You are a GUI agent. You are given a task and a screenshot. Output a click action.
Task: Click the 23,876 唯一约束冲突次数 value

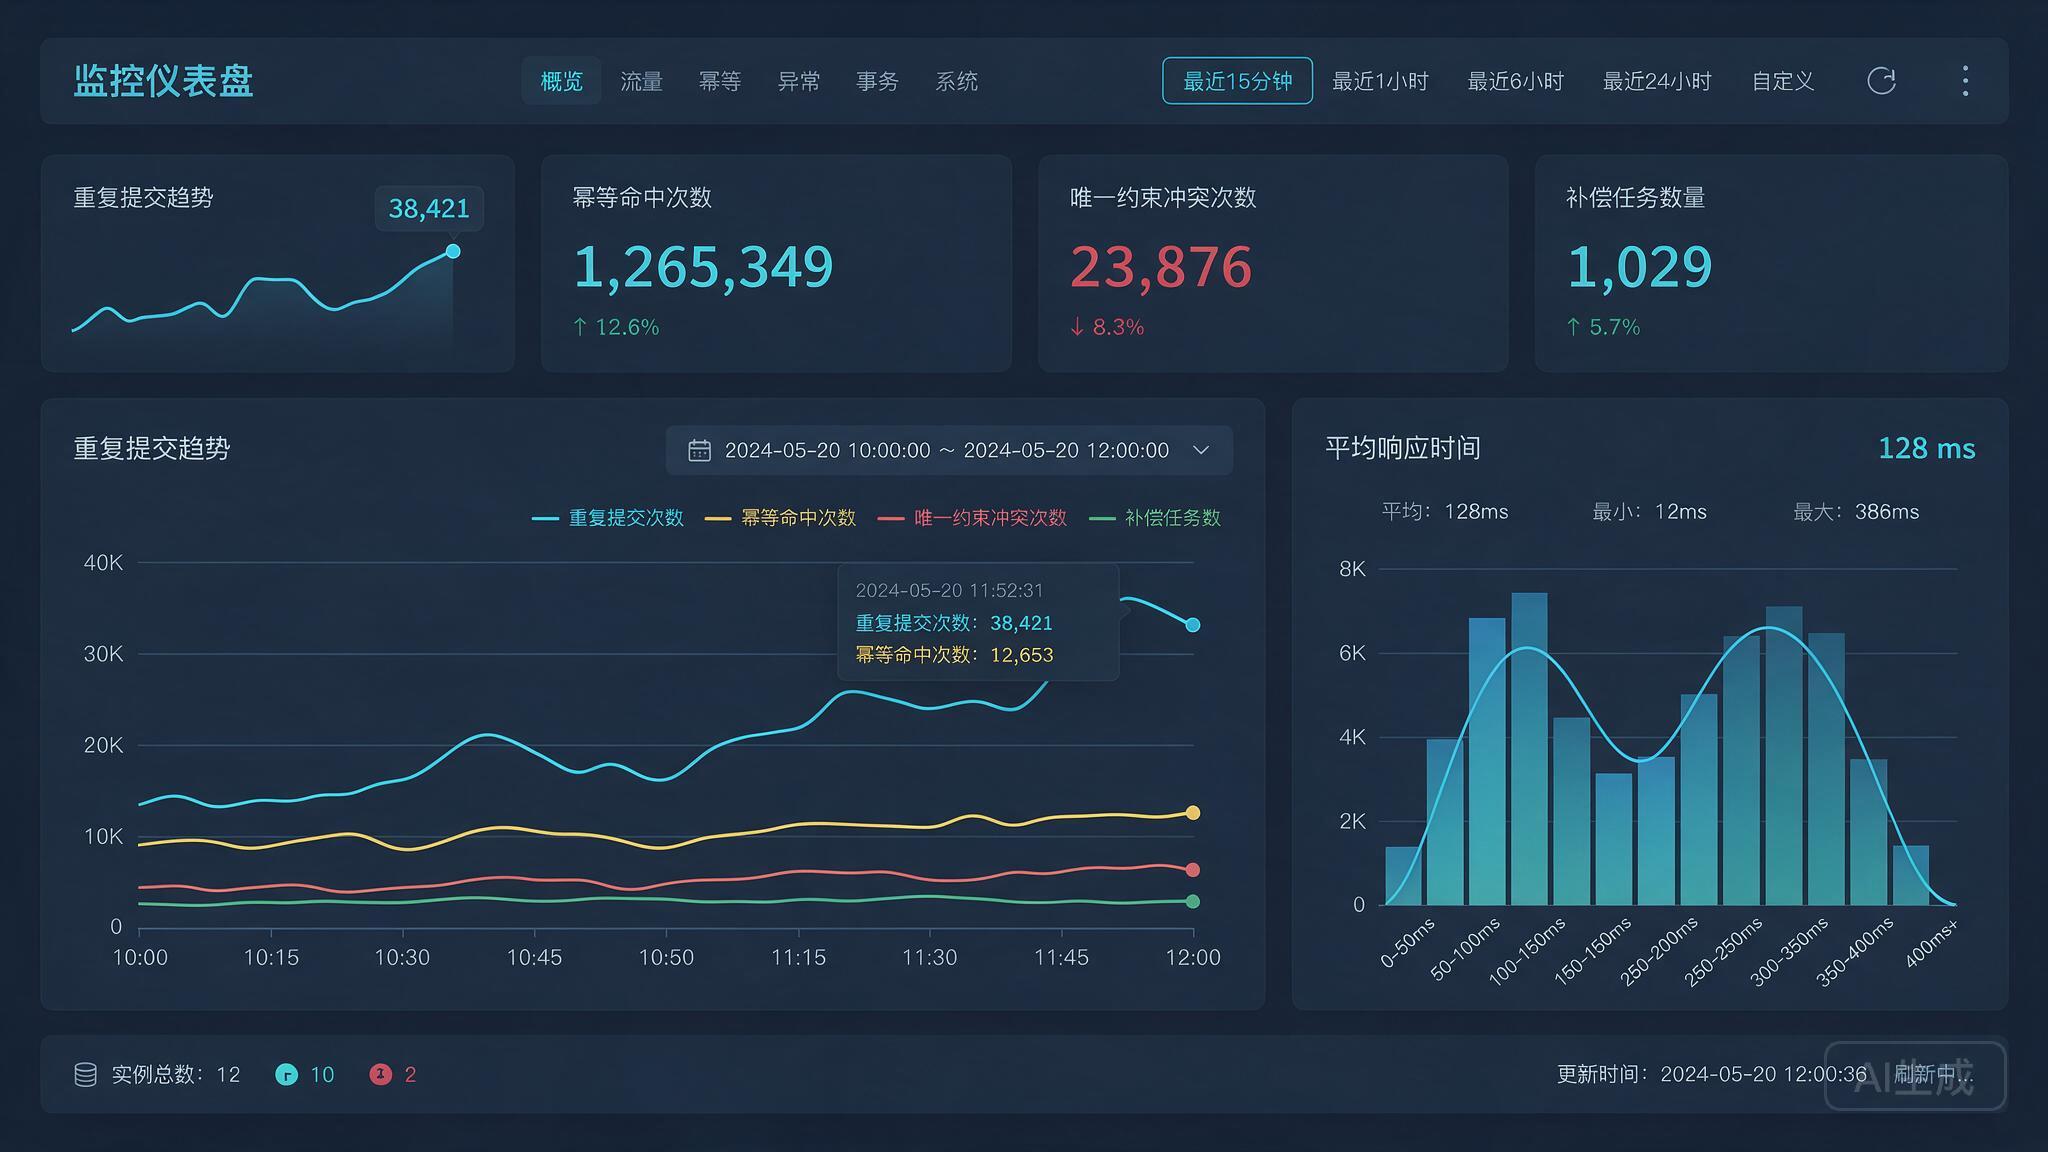[1161, 267]
